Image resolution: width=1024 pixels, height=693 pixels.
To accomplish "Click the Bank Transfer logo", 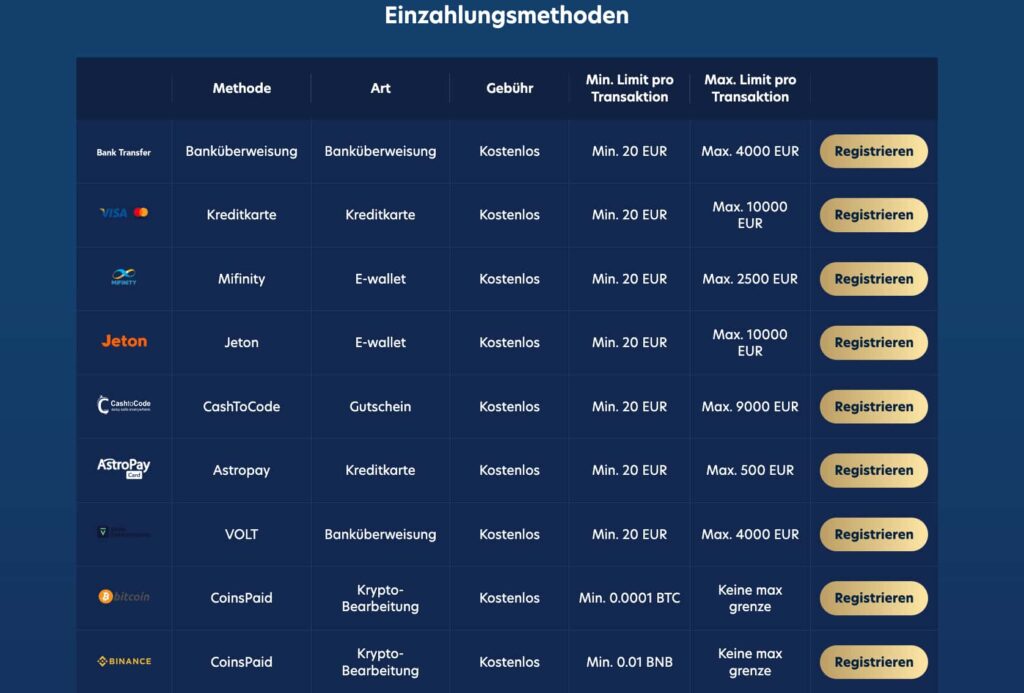I will pyautogui.click(x=124, y=151).
